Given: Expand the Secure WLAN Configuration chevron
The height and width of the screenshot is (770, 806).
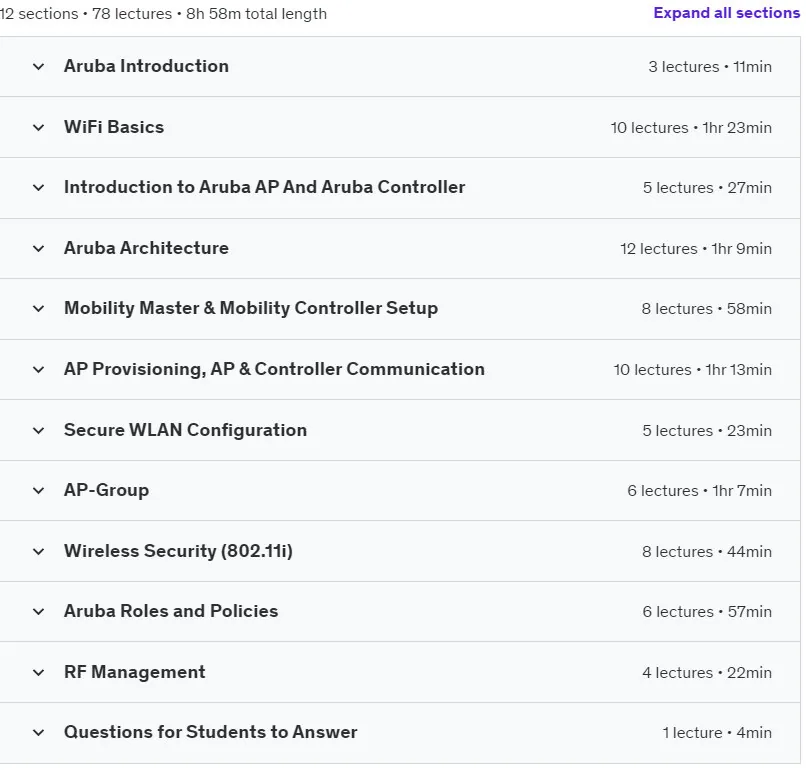Looking at the screenshot, I should 39,431.
